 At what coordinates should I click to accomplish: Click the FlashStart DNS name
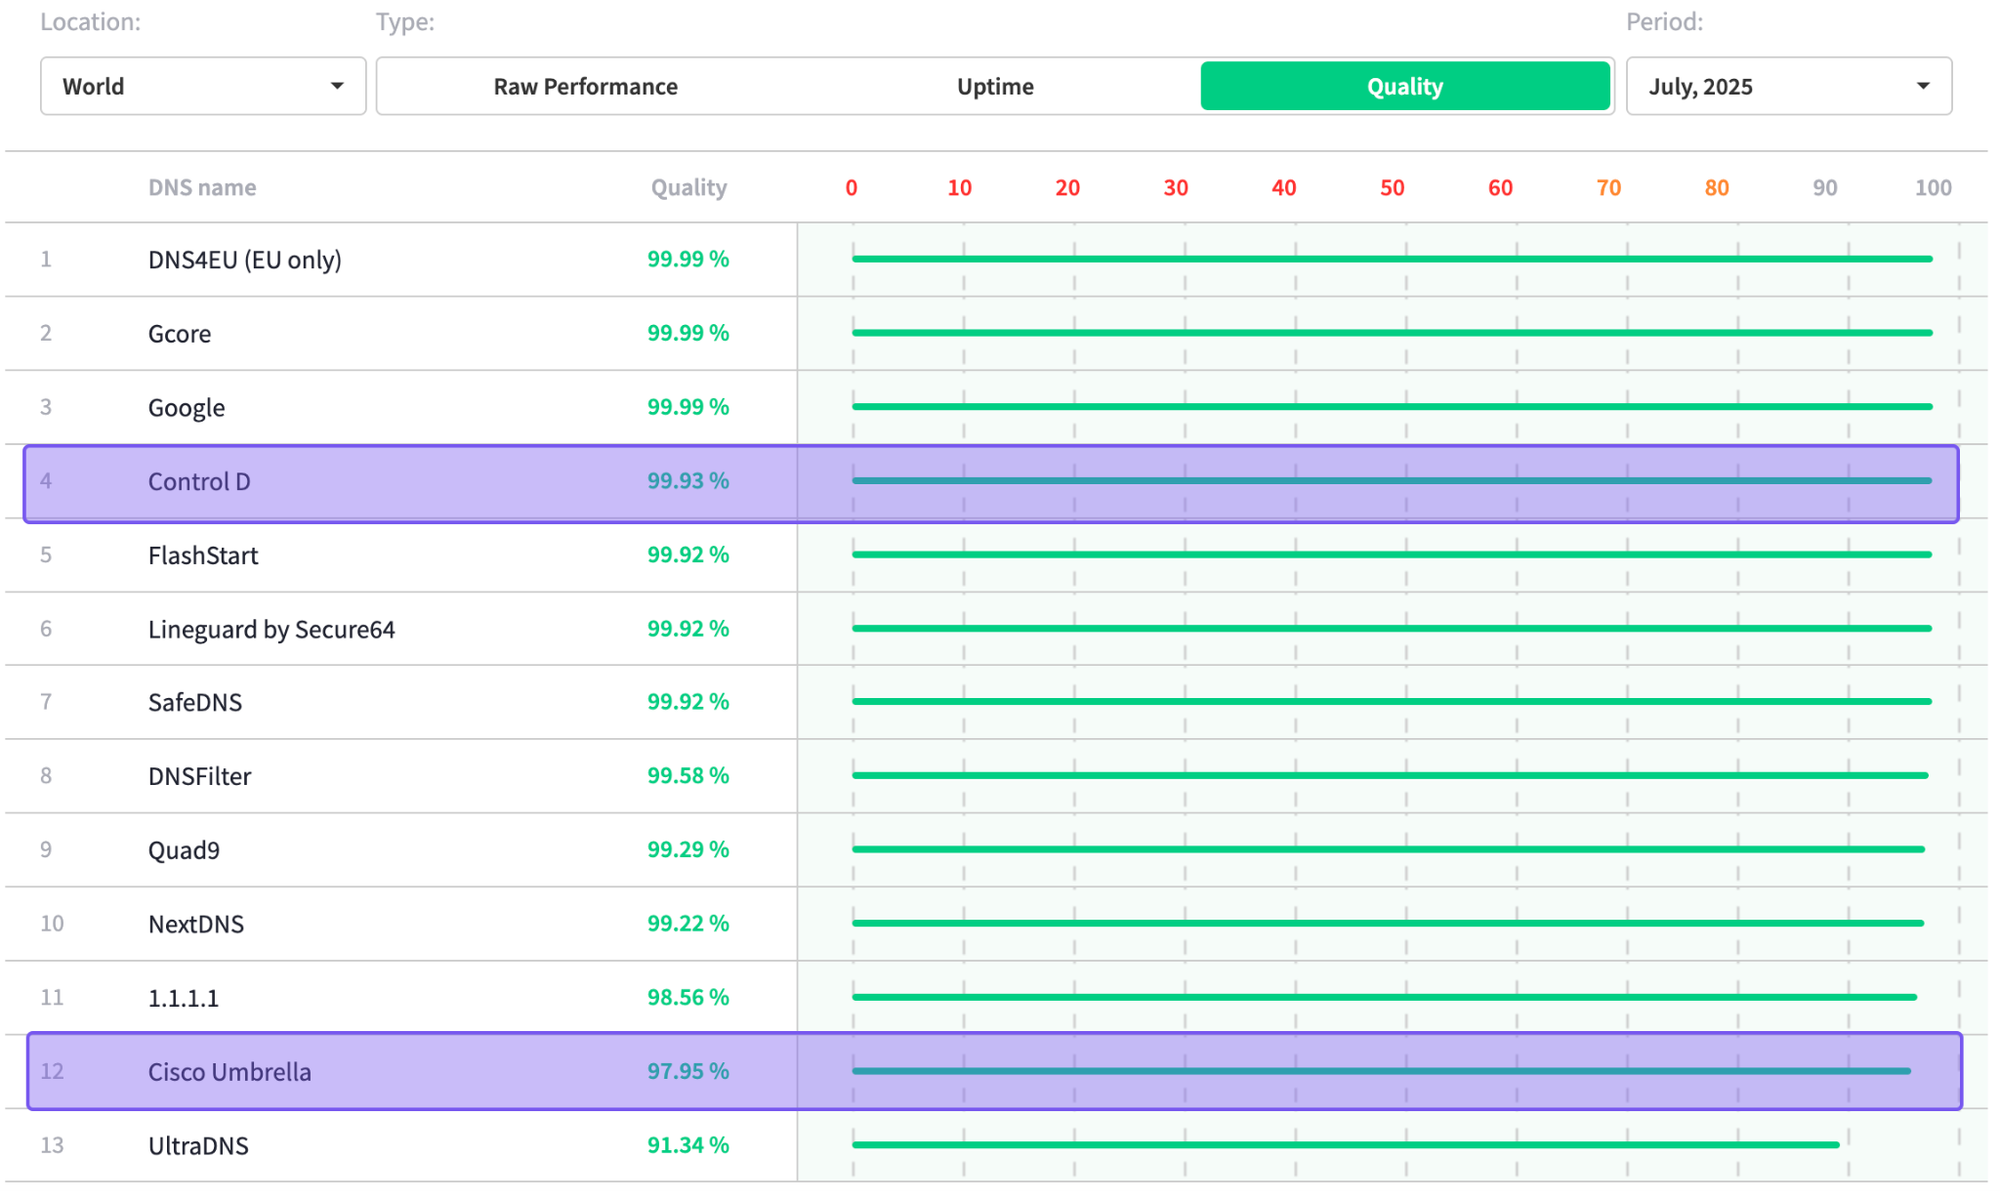pyautogui.click(x=203, y=555)
